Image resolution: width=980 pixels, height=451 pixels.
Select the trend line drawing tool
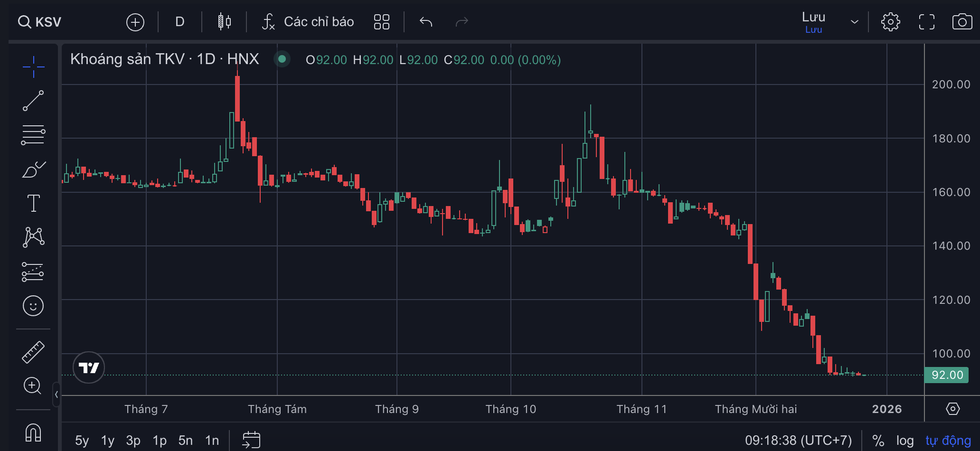[33, 99]
